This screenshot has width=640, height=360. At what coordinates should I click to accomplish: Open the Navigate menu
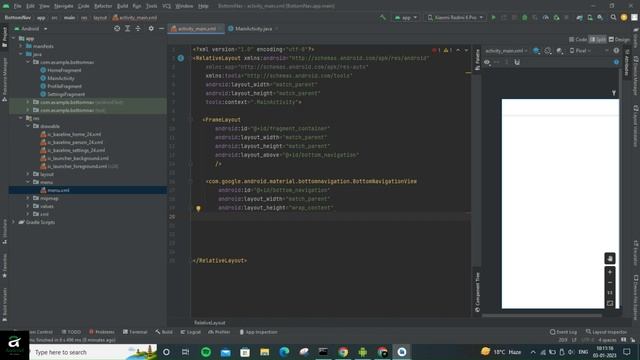coord(63,6)
